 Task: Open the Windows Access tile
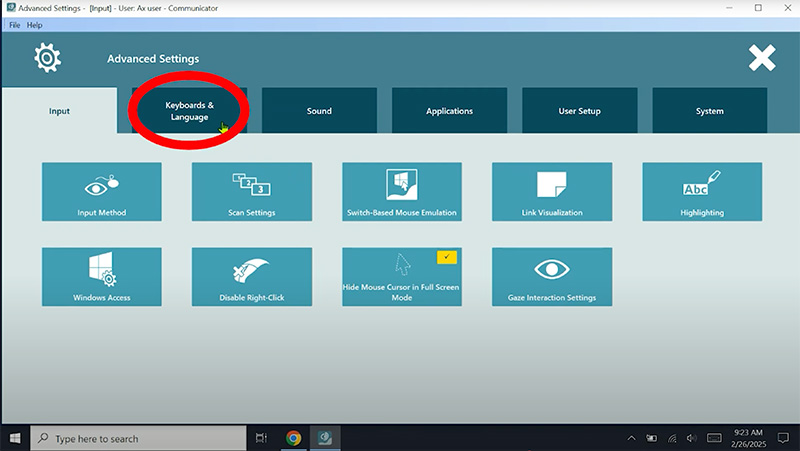[101, 277]
